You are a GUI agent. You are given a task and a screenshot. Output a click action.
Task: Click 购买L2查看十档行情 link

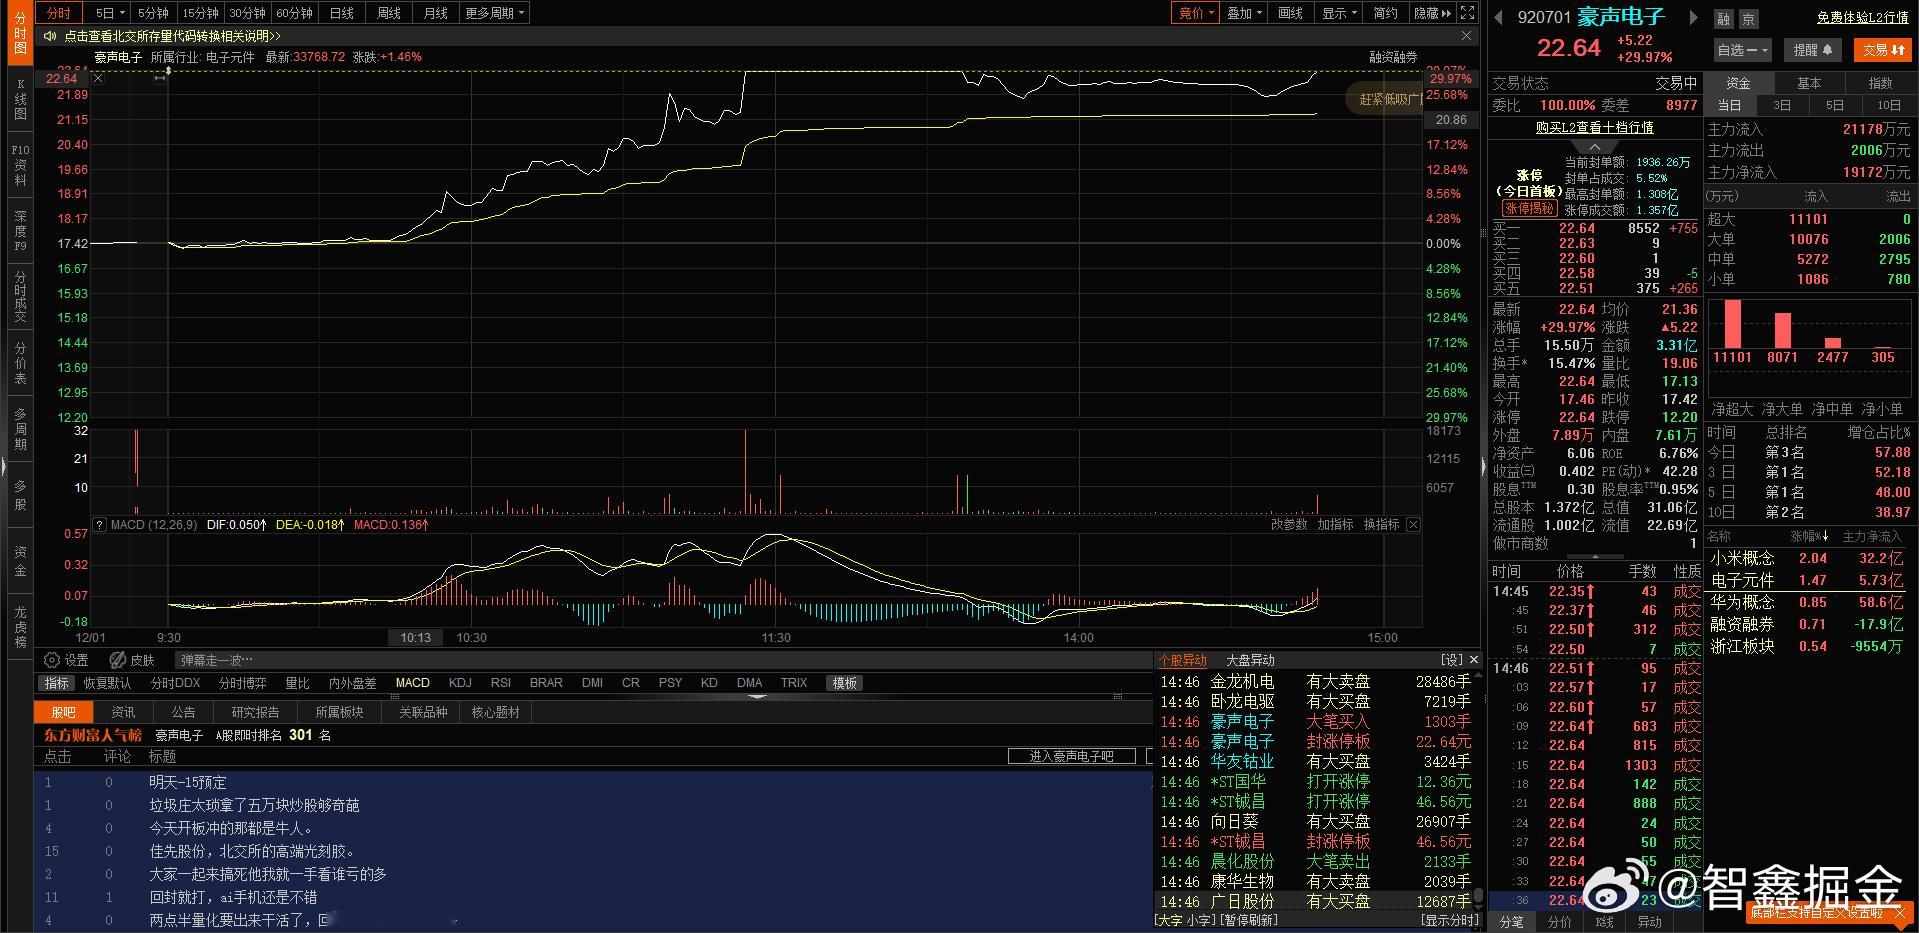(x=1594, y=128)
